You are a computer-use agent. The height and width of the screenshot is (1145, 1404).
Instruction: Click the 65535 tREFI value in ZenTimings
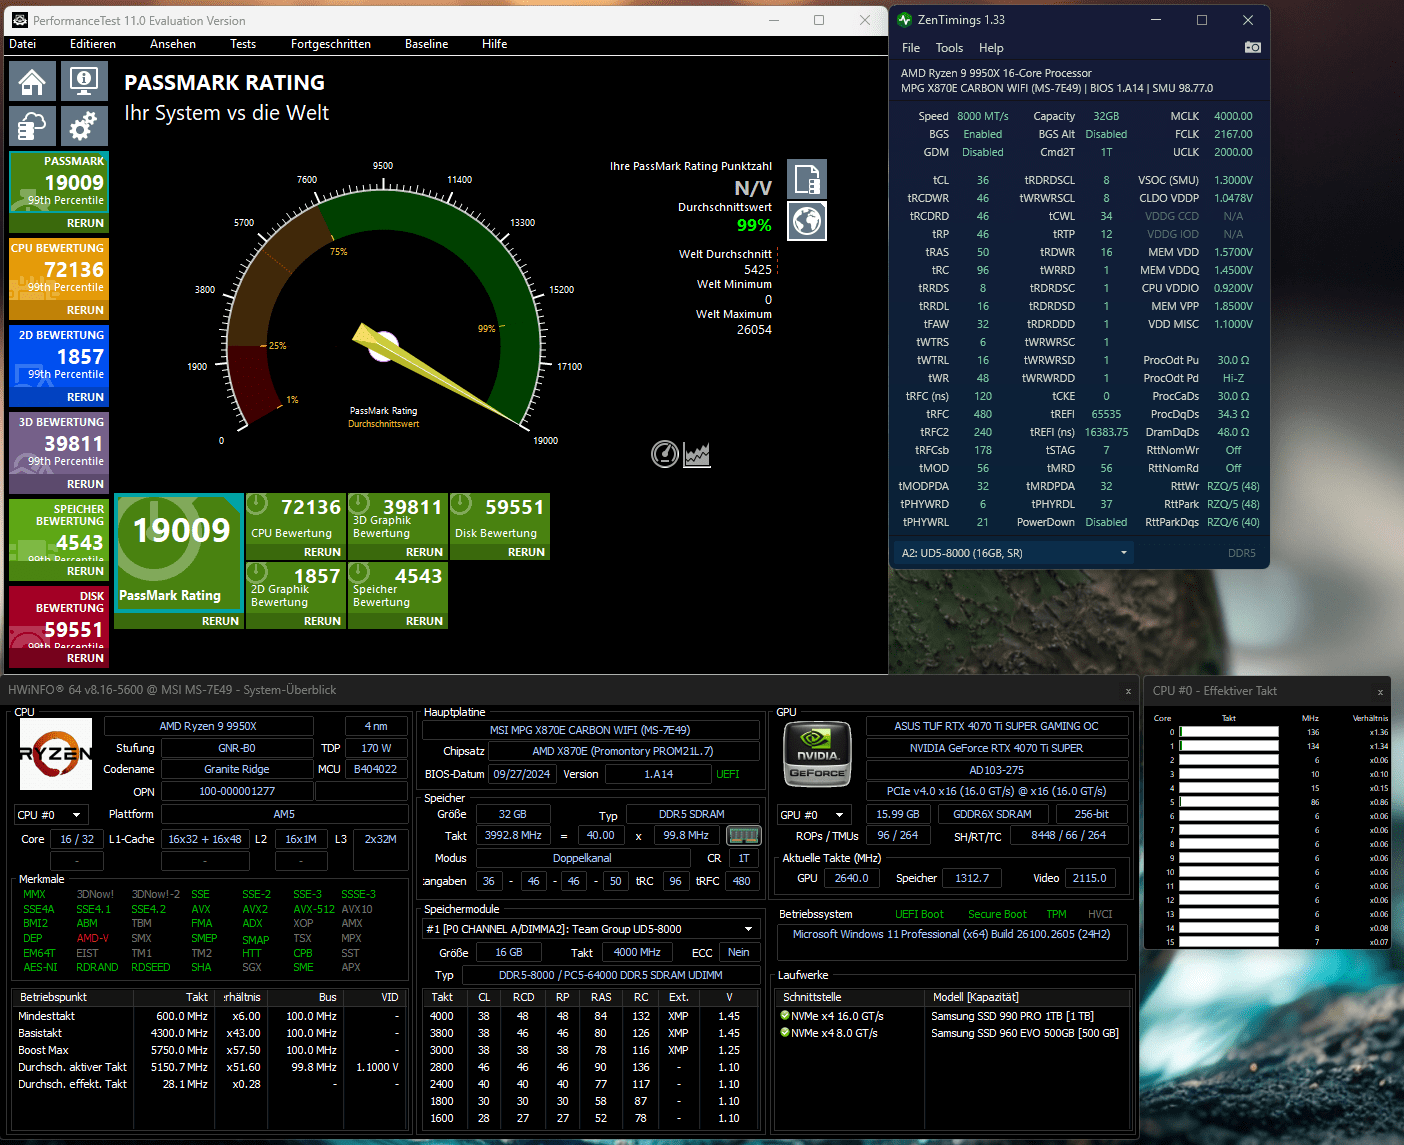click(1106, 414)
